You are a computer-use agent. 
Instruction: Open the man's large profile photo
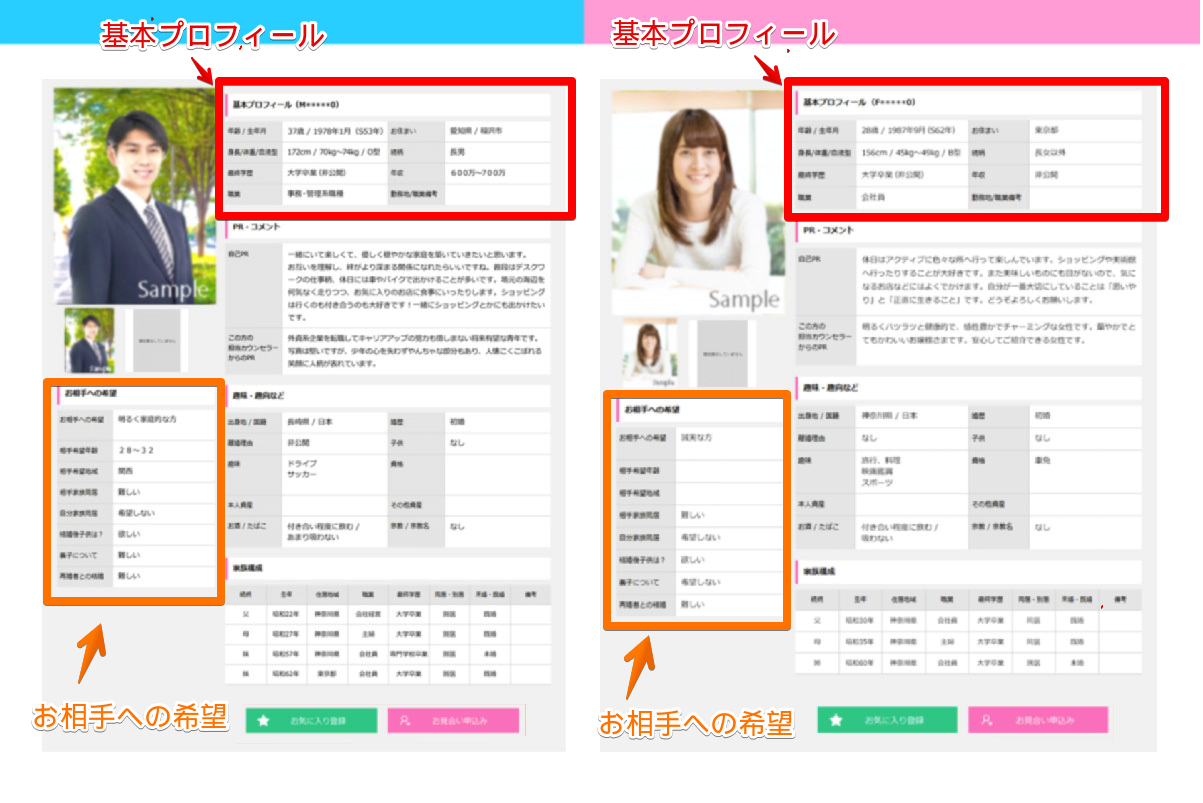click(x=134, y=196)
